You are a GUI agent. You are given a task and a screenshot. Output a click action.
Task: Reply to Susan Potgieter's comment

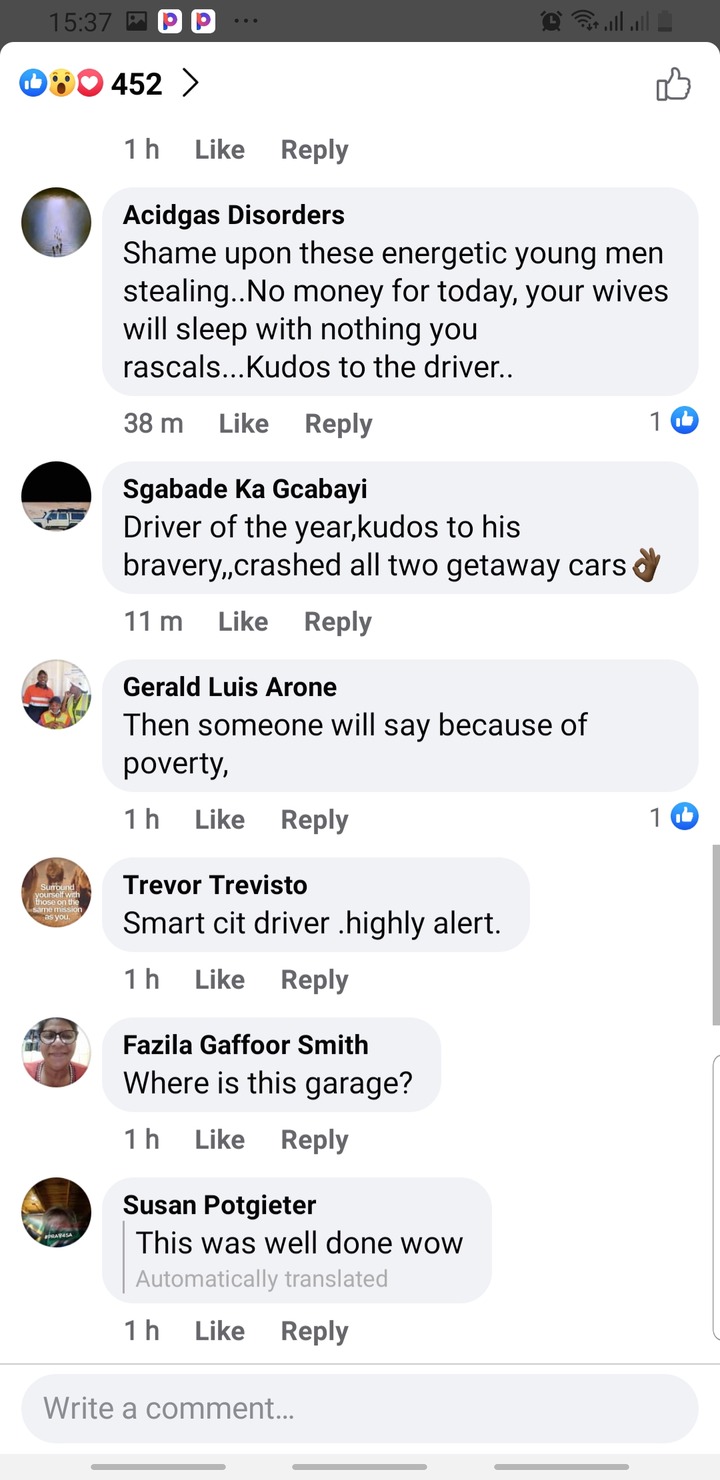(x=314, y=1331)
